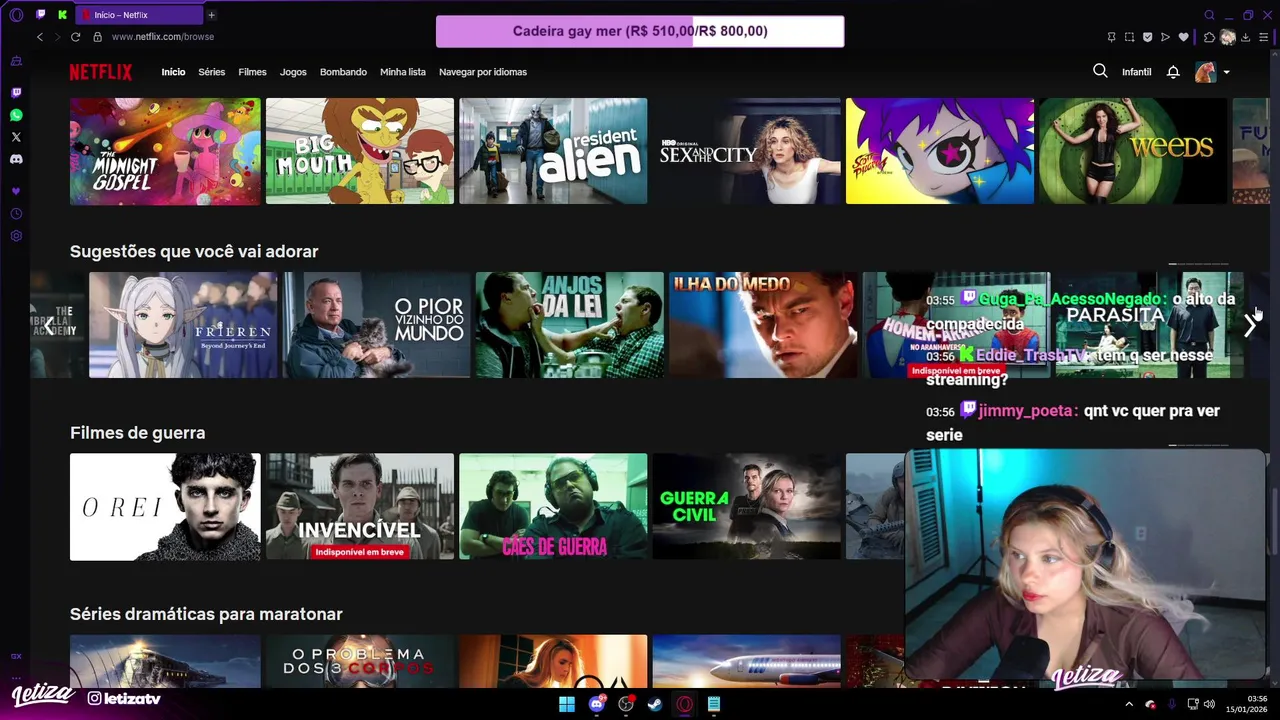1280x720 pixels.
Task: Open the Filmes menu item
Action: click(x=252, y=72)
